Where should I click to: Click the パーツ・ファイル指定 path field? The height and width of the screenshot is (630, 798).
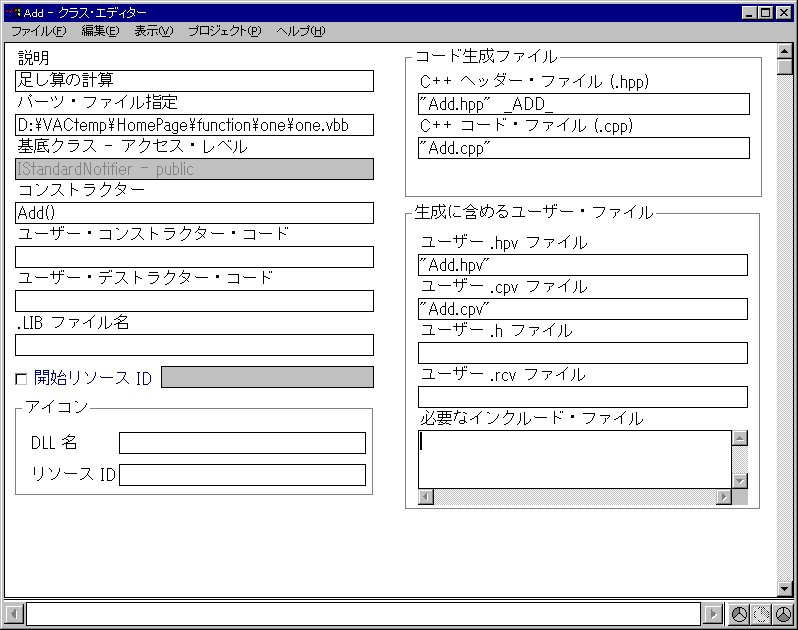click(194, 125)
